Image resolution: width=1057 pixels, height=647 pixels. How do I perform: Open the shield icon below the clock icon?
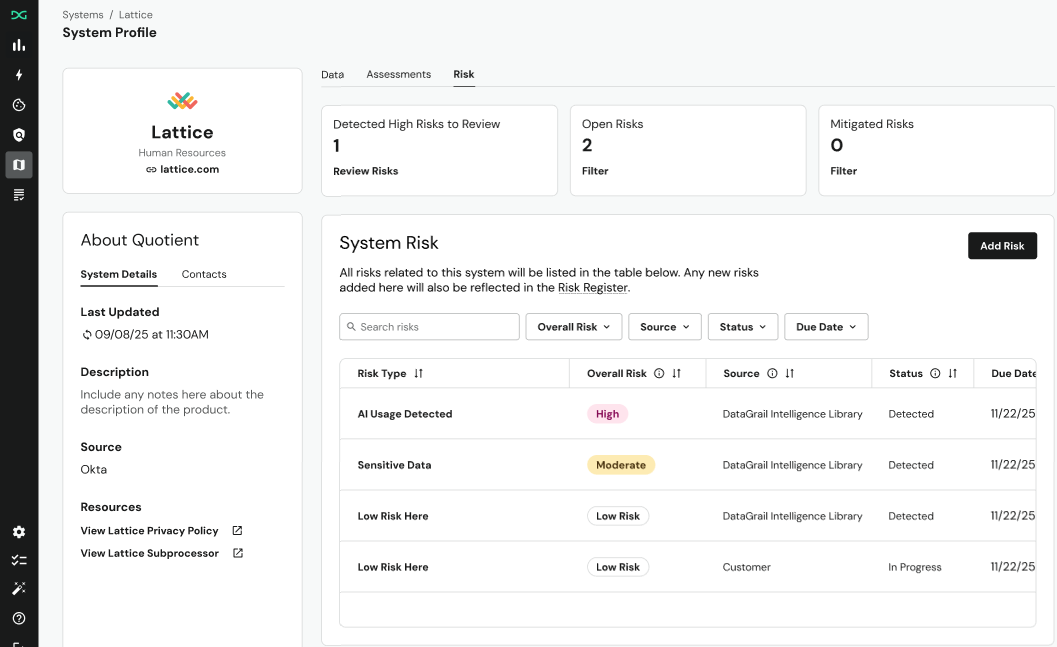click(19, 135)
